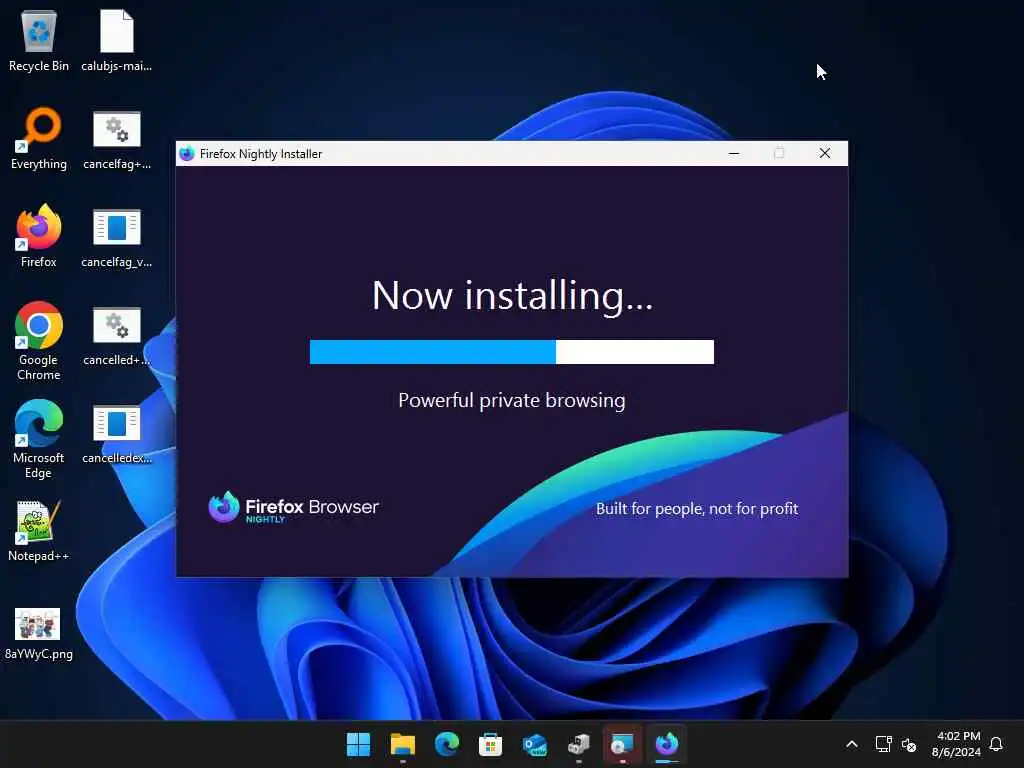Select the Google Chrome desktop shortcut
The width and height of the screenshot is (1024, 768).
click(x=39, y=341)
